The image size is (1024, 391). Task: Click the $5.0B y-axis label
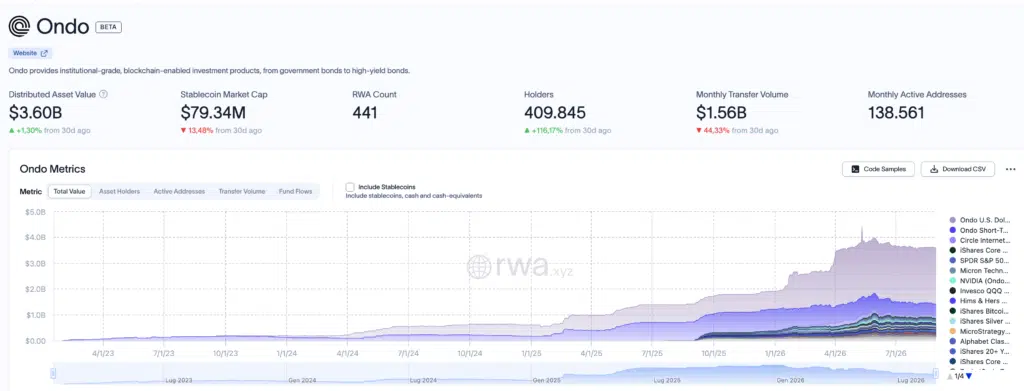click(x=35, y=212)
